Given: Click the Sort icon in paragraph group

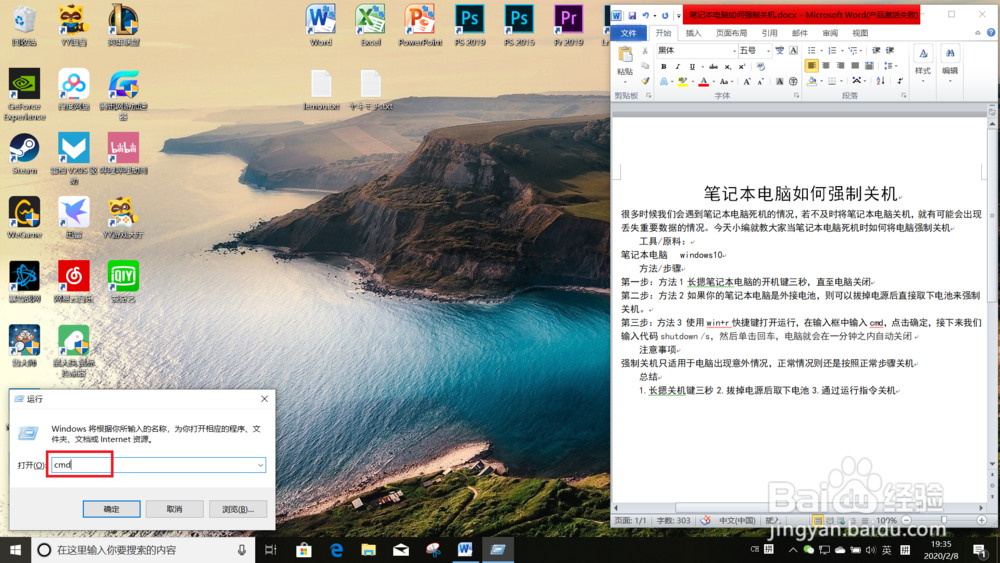Looking at the screenshot, I should [x=881, y=82].
